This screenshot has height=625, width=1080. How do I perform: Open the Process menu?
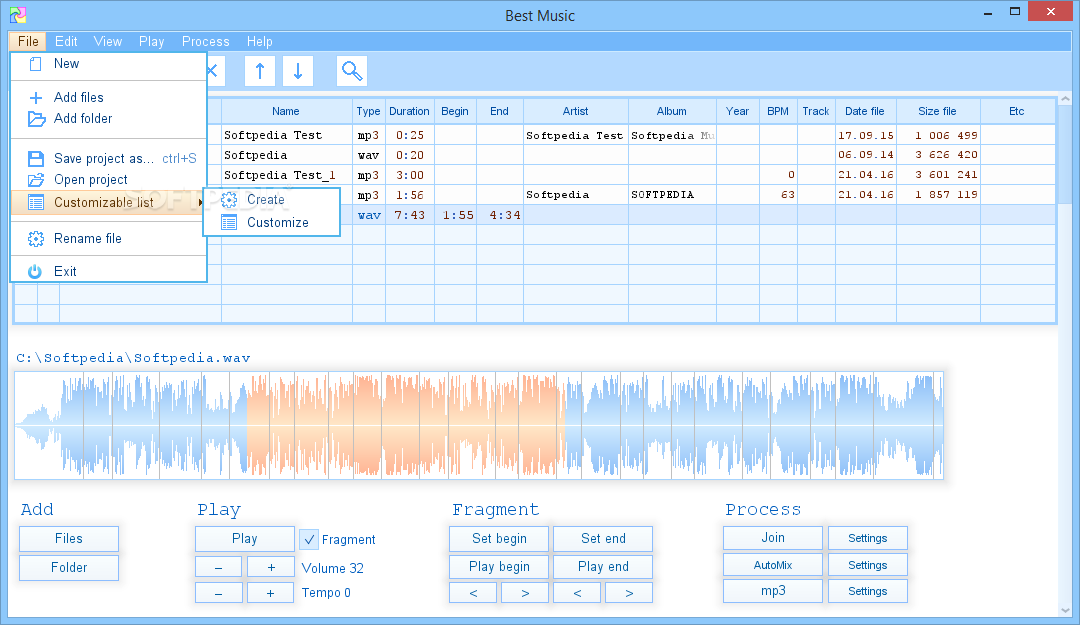point(205,41)
